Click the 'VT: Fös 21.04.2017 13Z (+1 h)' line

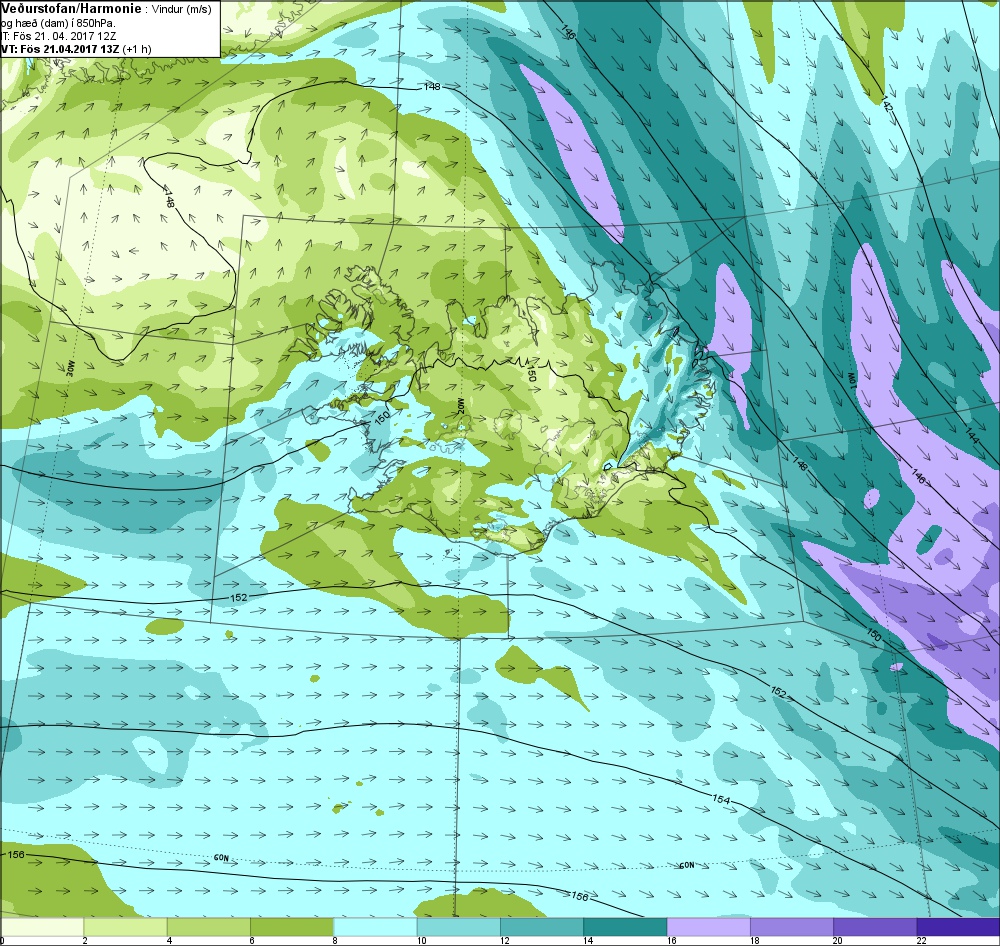pos(76,49)
